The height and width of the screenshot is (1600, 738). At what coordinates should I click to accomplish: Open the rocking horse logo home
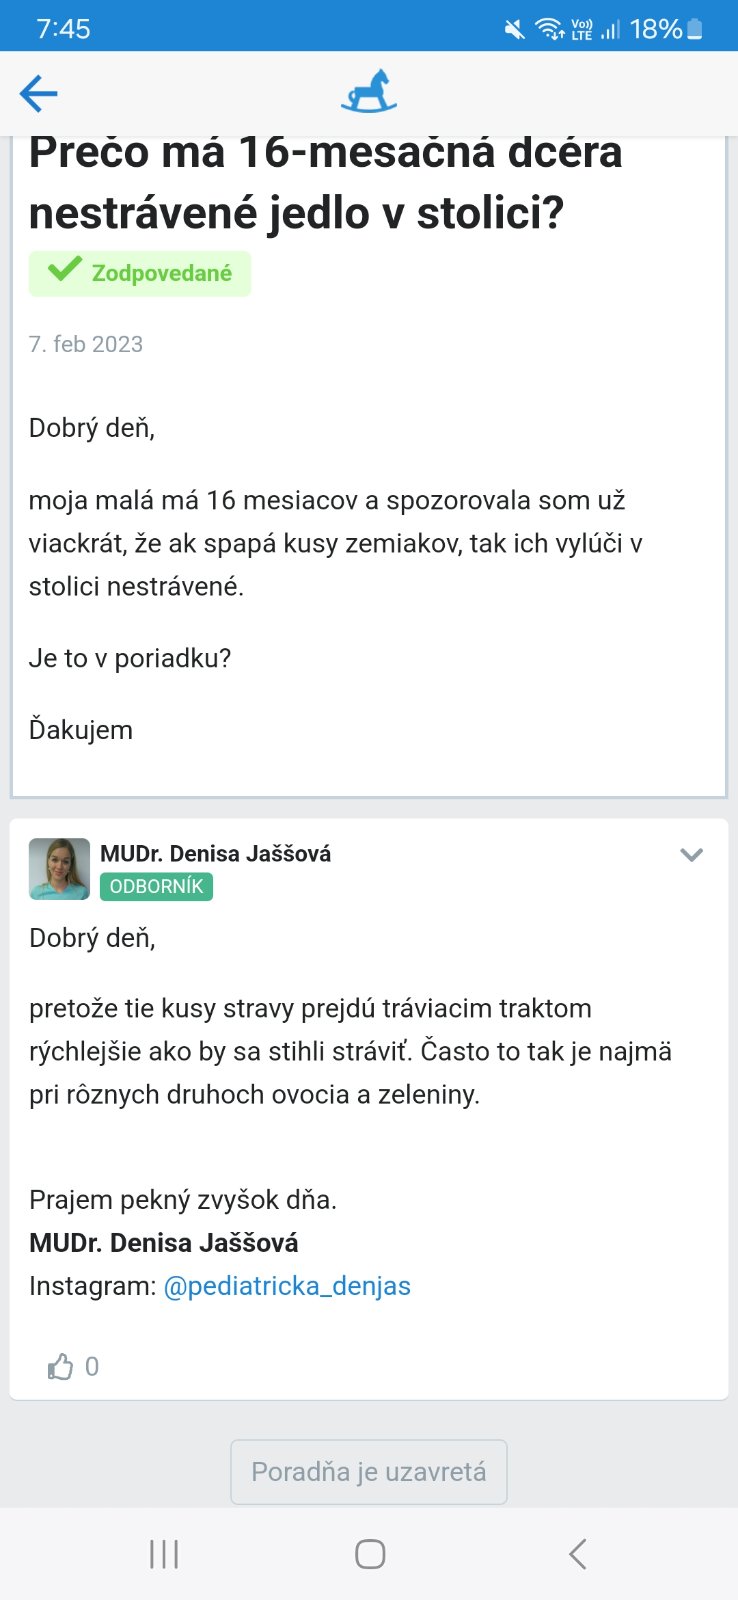tap(368, 91)
